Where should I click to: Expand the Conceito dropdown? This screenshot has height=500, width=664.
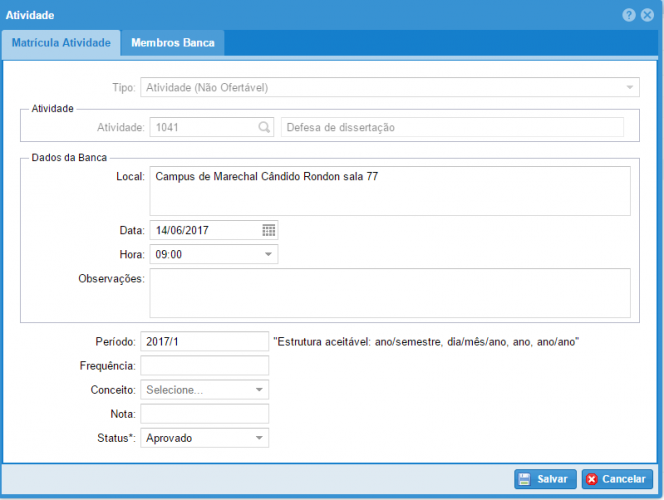[259, 390]
